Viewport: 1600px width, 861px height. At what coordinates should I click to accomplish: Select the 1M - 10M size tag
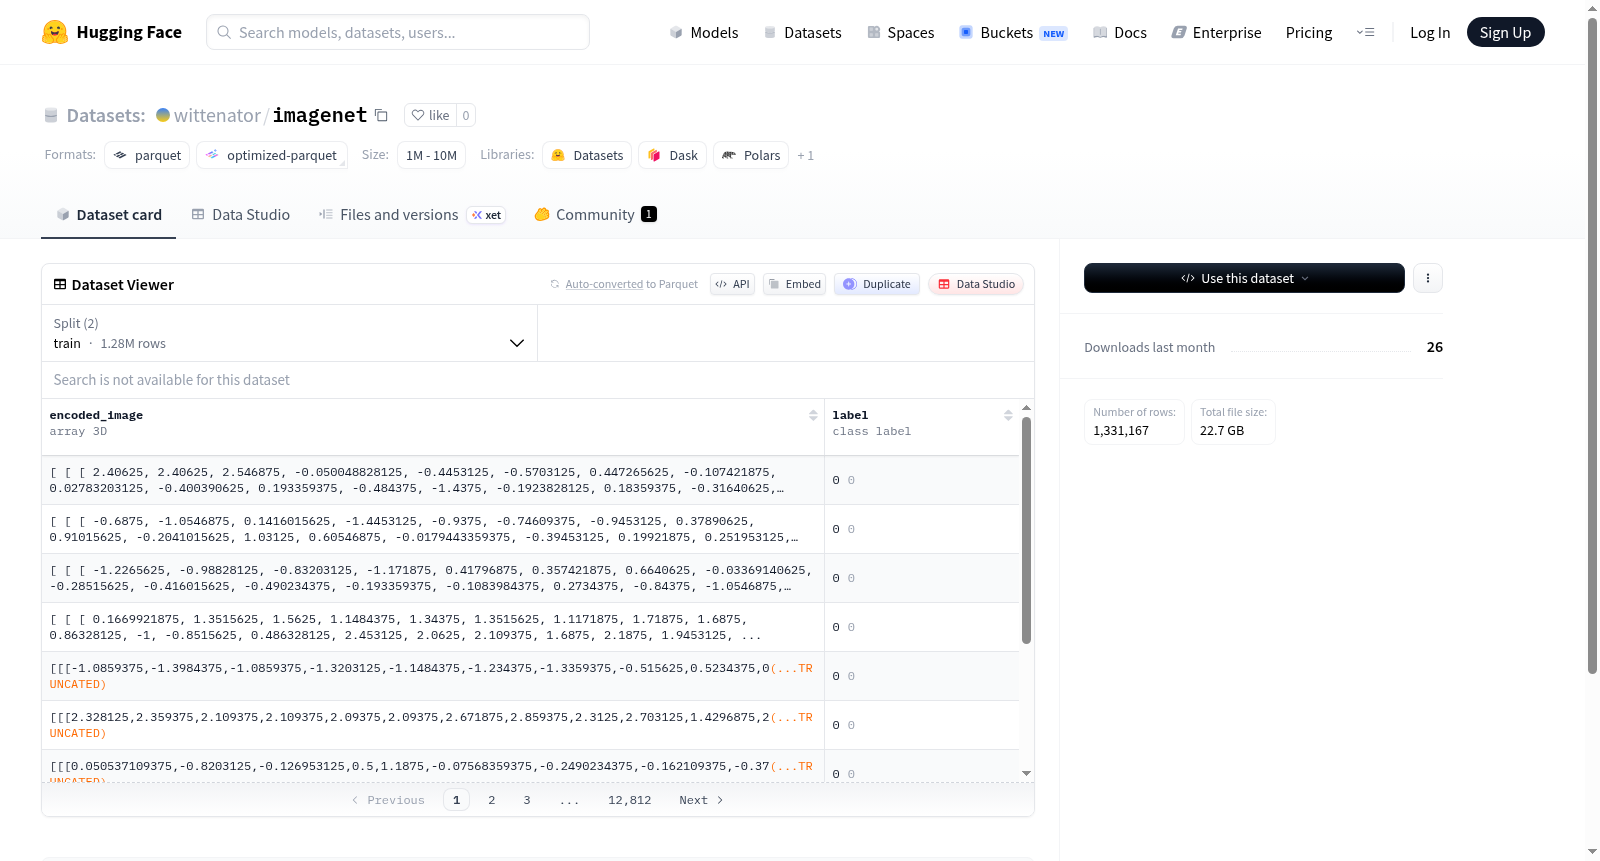tap(432, 155)
